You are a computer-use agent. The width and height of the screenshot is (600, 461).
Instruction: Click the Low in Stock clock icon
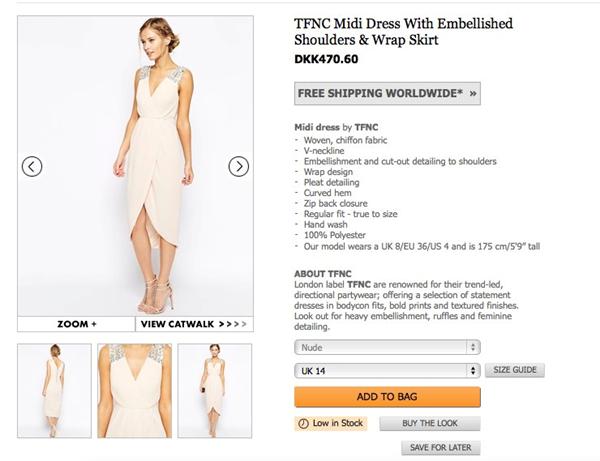(303, 424)
